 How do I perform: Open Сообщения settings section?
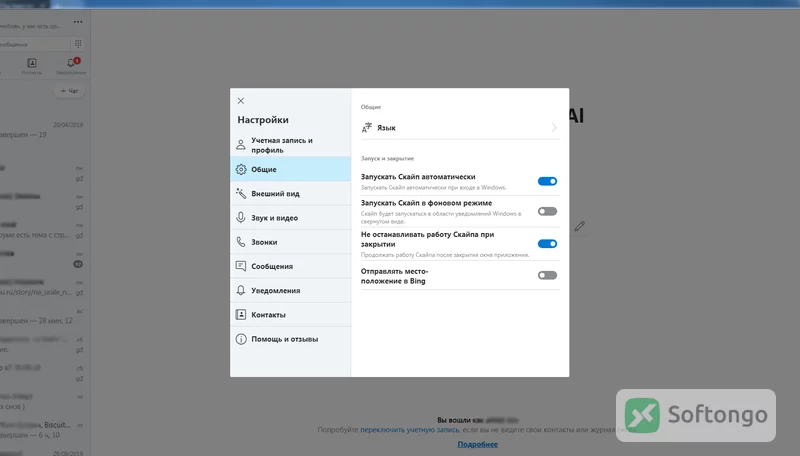pyautogui.click(x=290, y=266)
